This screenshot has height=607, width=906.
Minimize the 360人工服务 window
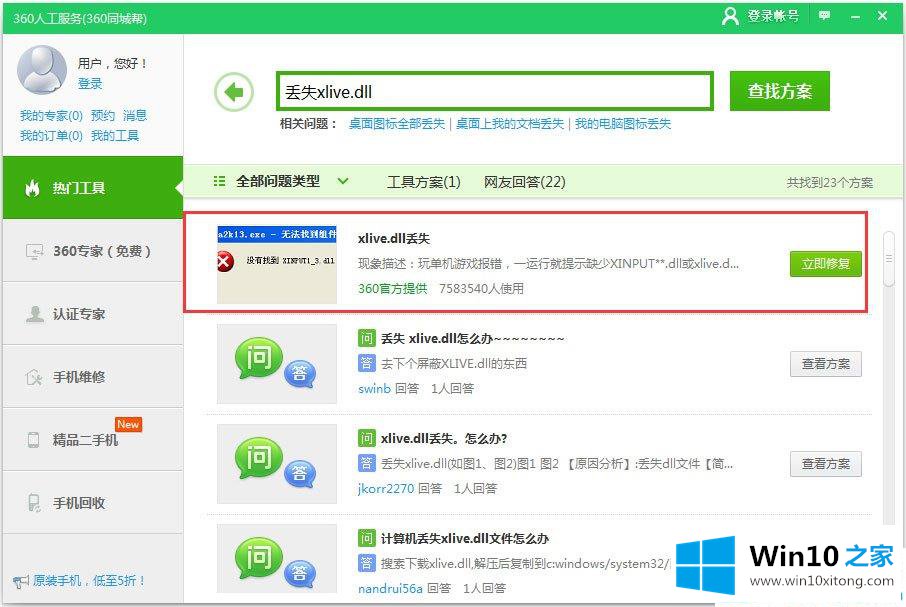(855, 17)
